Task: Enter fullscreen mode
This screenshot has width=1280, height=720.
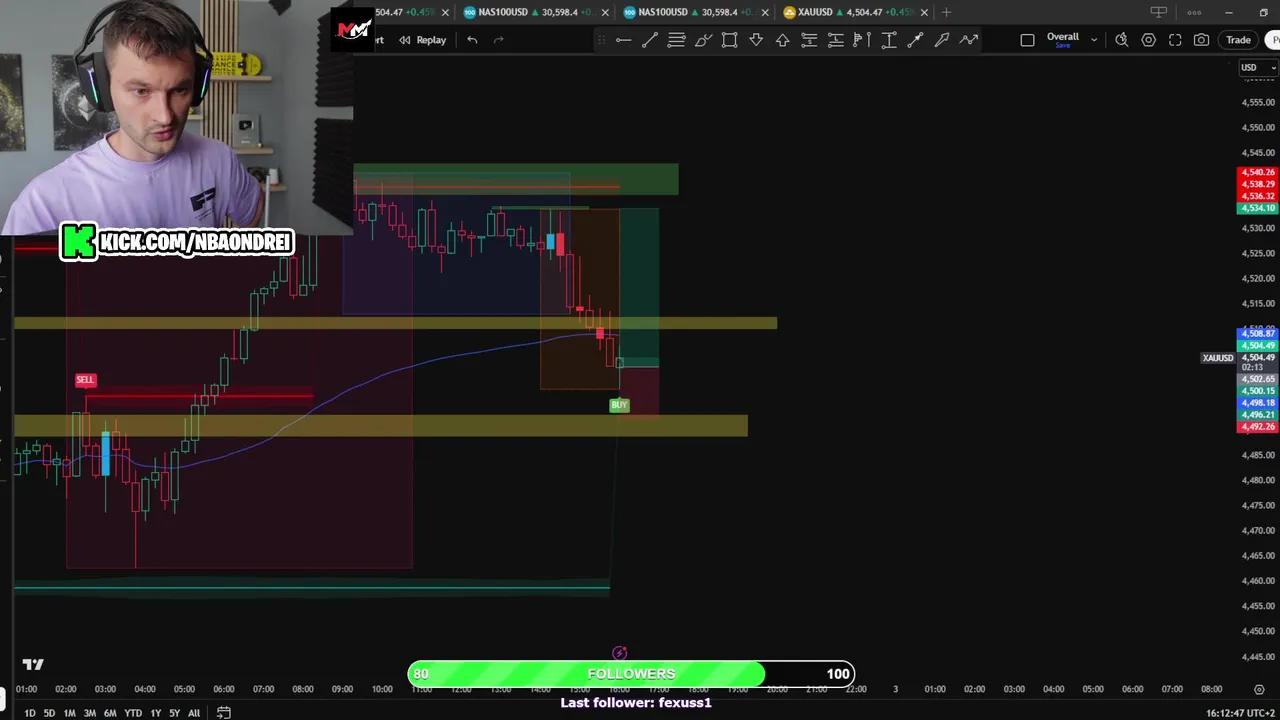Action: [x=1175, y=40]
